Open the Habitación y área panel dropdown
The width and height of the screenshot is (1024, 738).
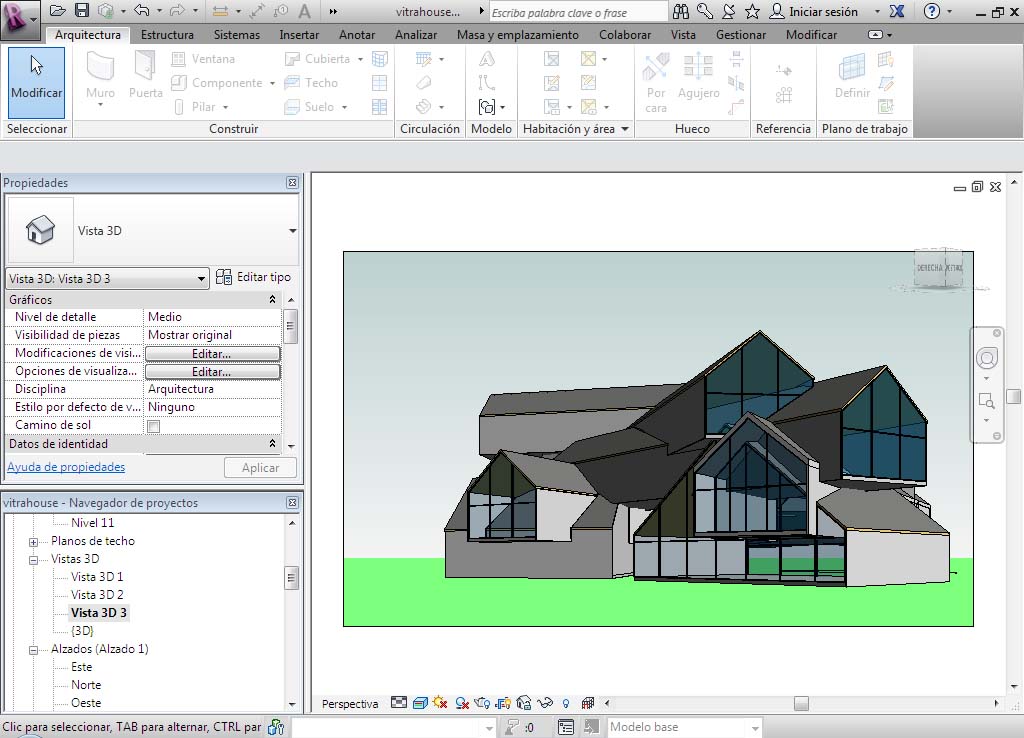tap(625, 129)
